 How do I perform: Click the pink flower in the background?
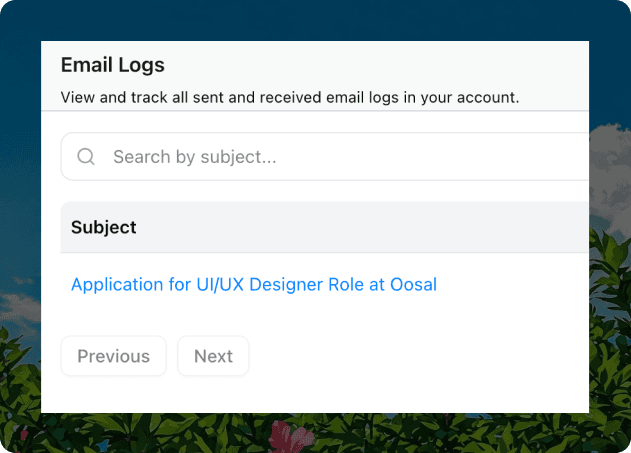290,436
